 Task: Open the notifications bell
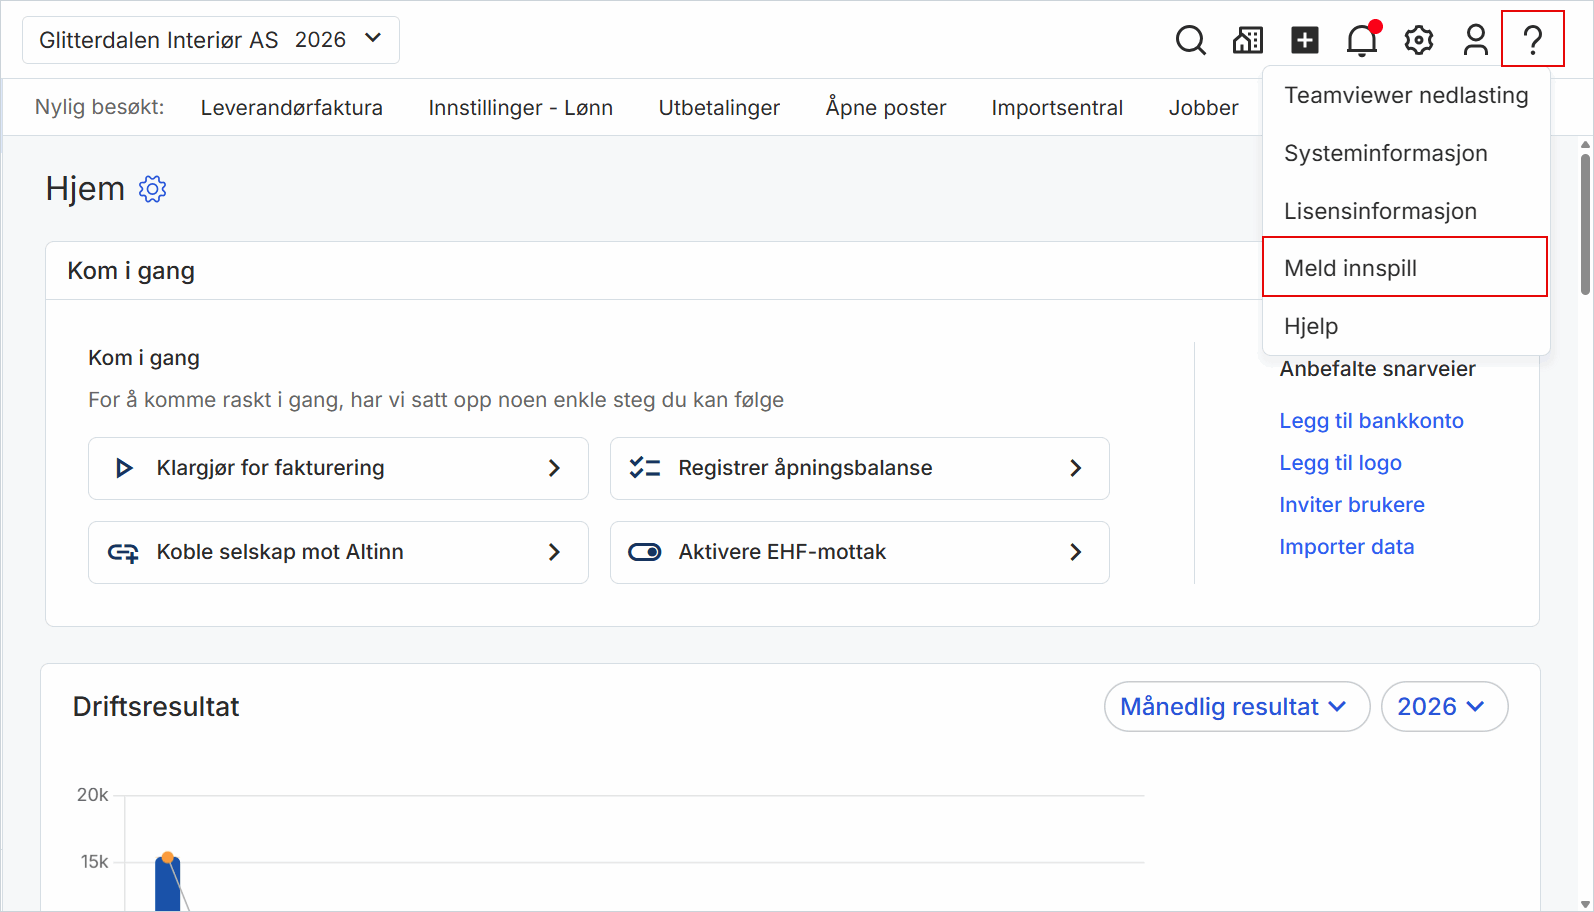pos(1361,40)
